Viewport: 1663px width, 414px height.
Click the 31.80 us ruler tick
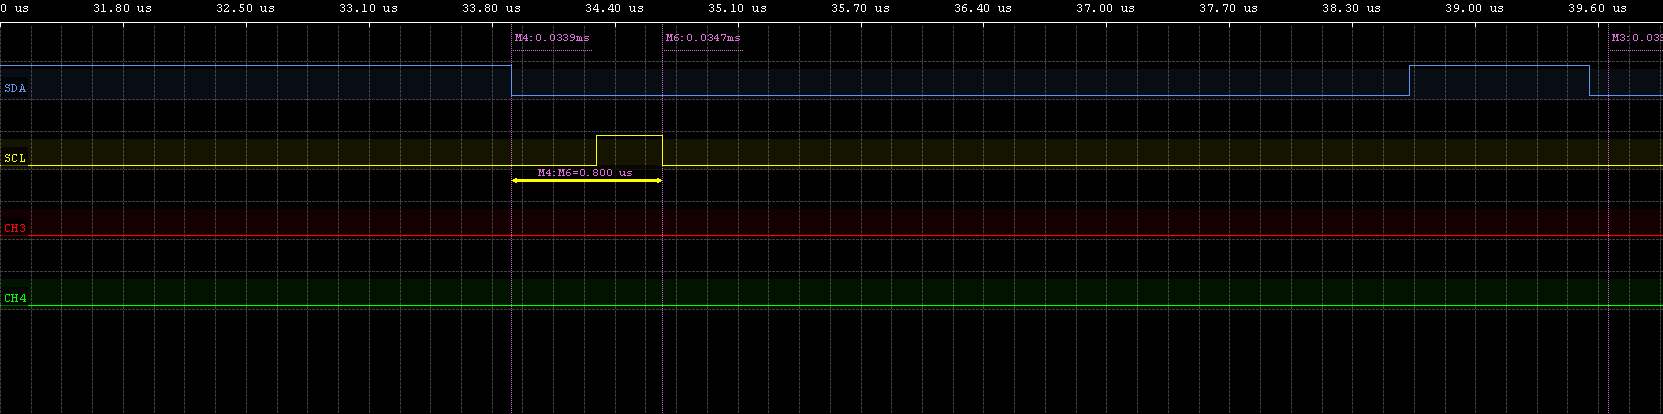point(122,8)
